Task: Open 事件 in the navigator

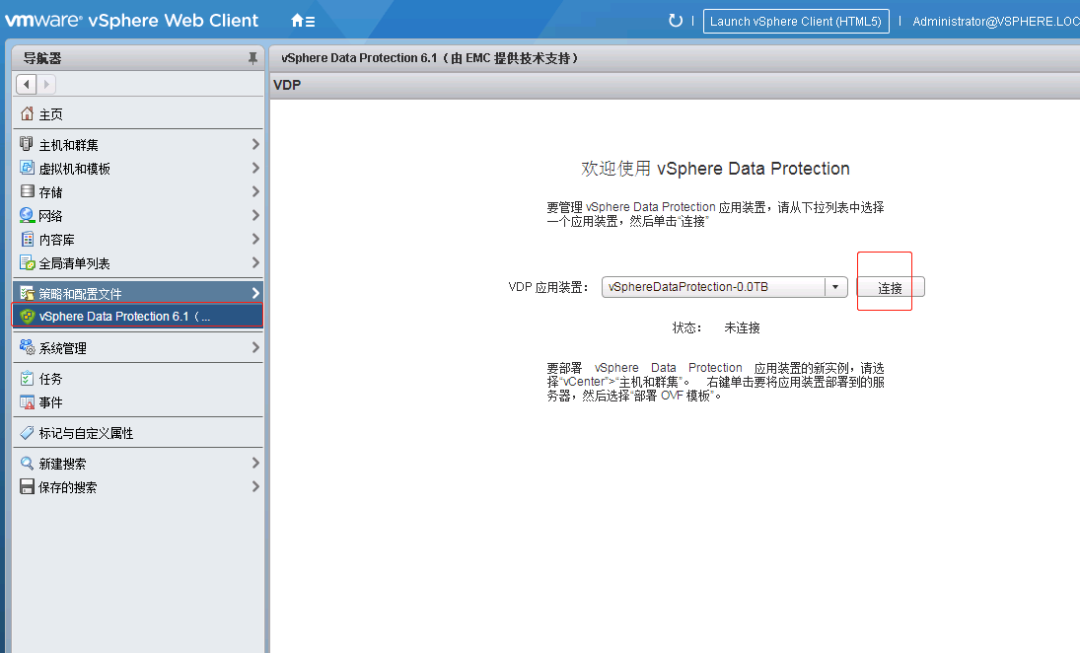Action: (x=138, y=402)
